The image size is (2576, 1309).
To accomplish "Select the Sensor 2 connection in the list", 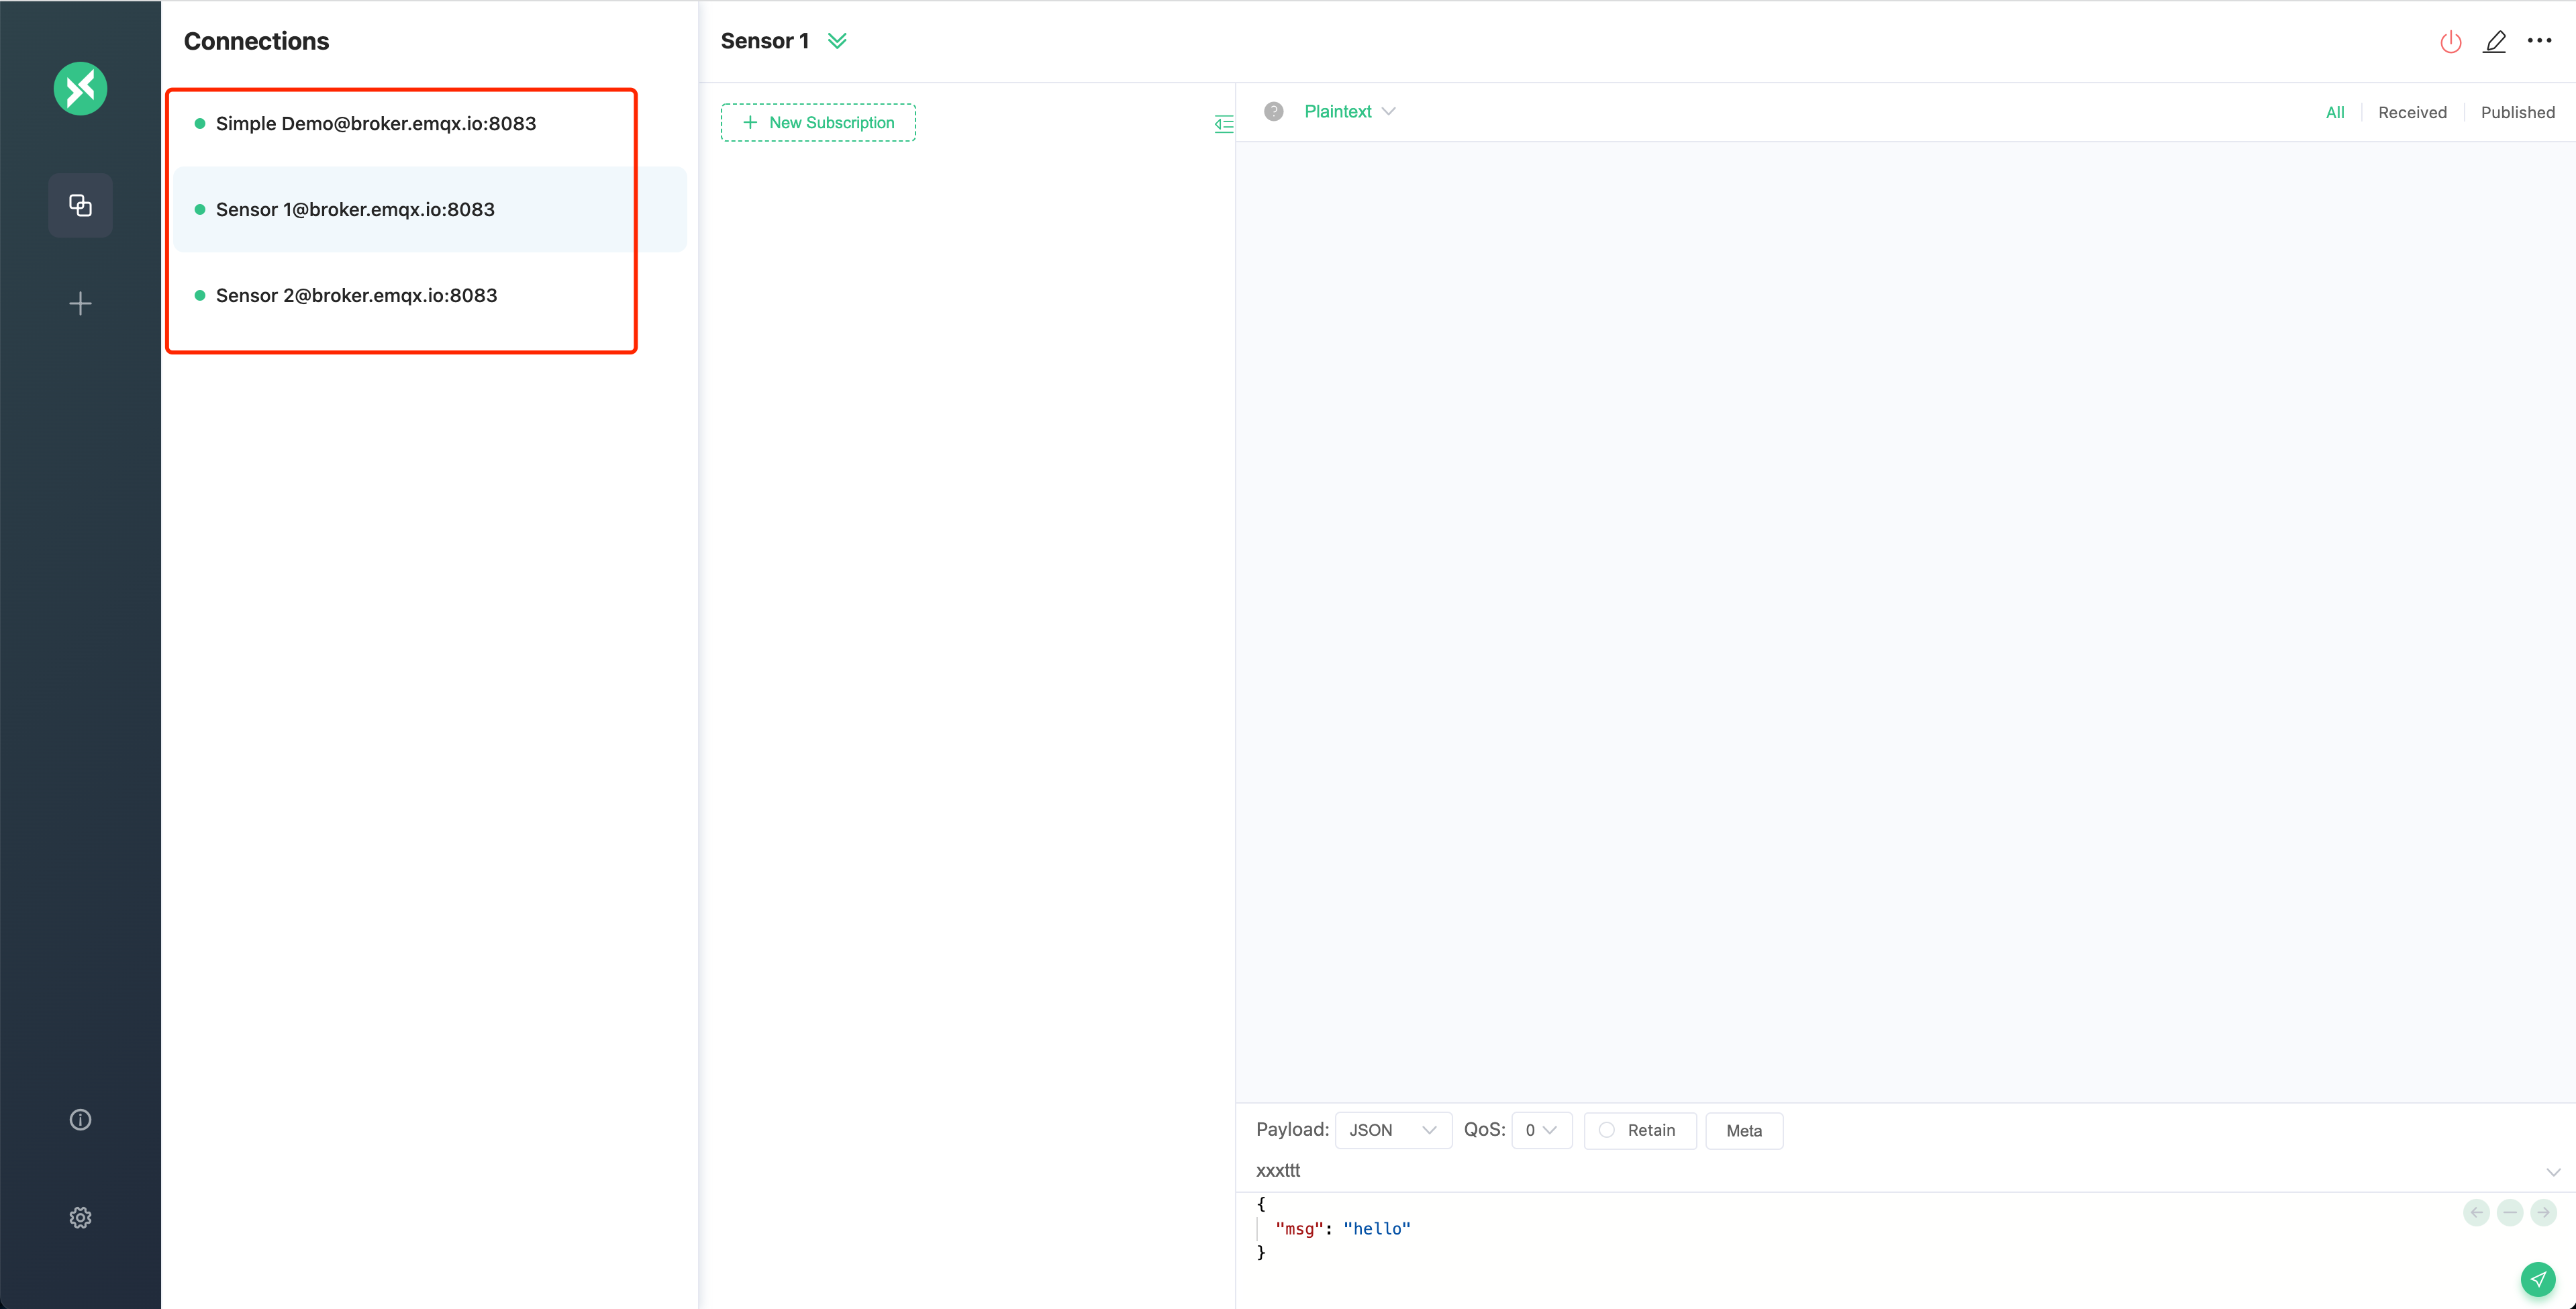I will (x=356, y=295).
